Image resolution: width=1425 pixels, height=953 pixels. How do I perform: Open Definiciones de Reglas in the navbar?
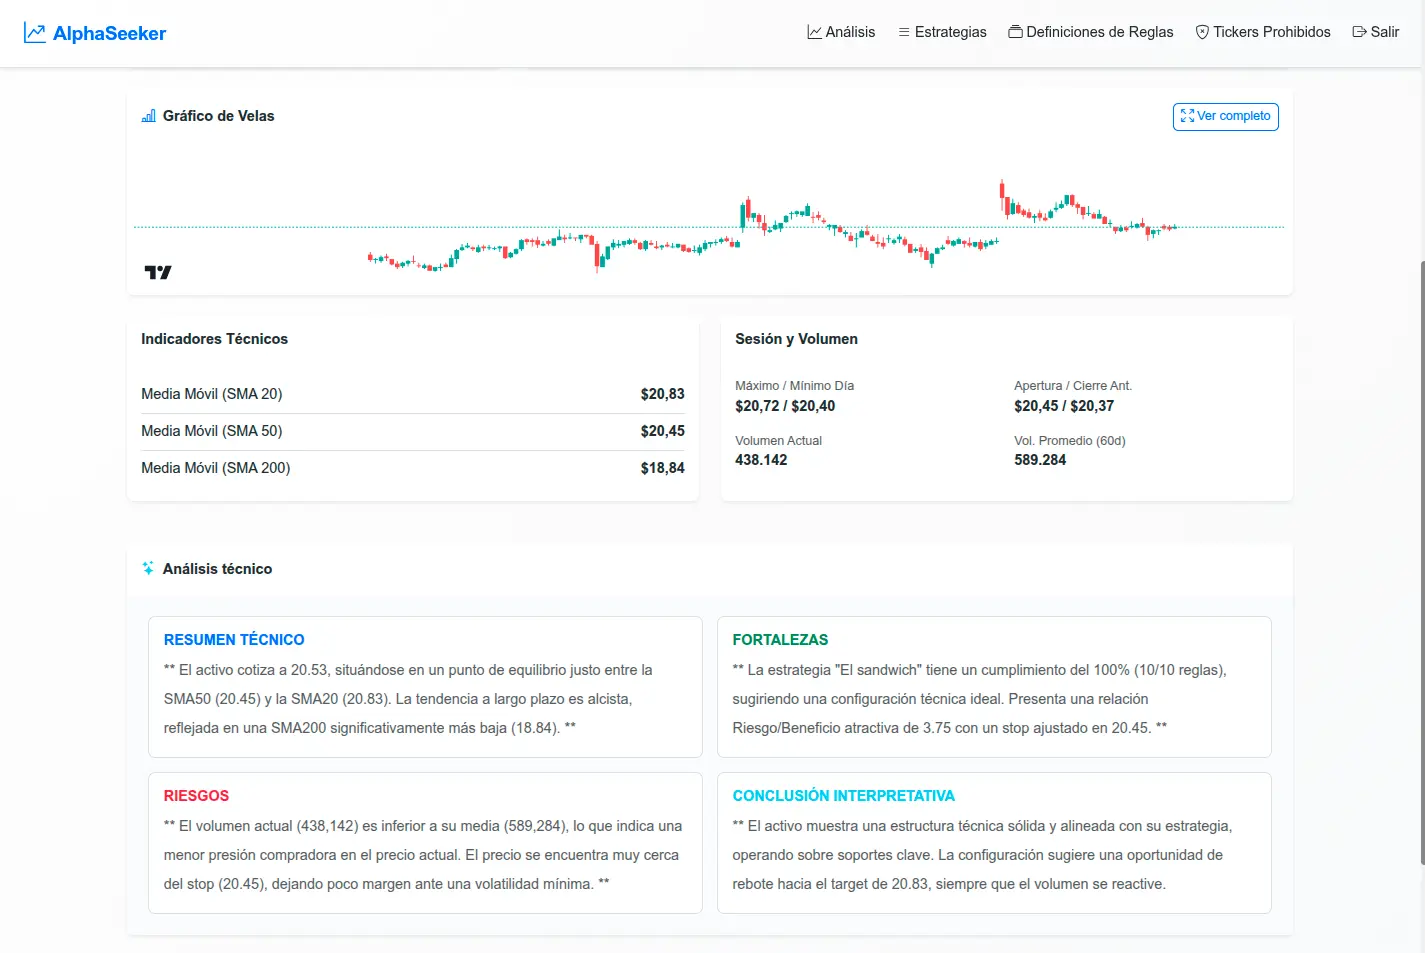click(x=1091, y=32)
